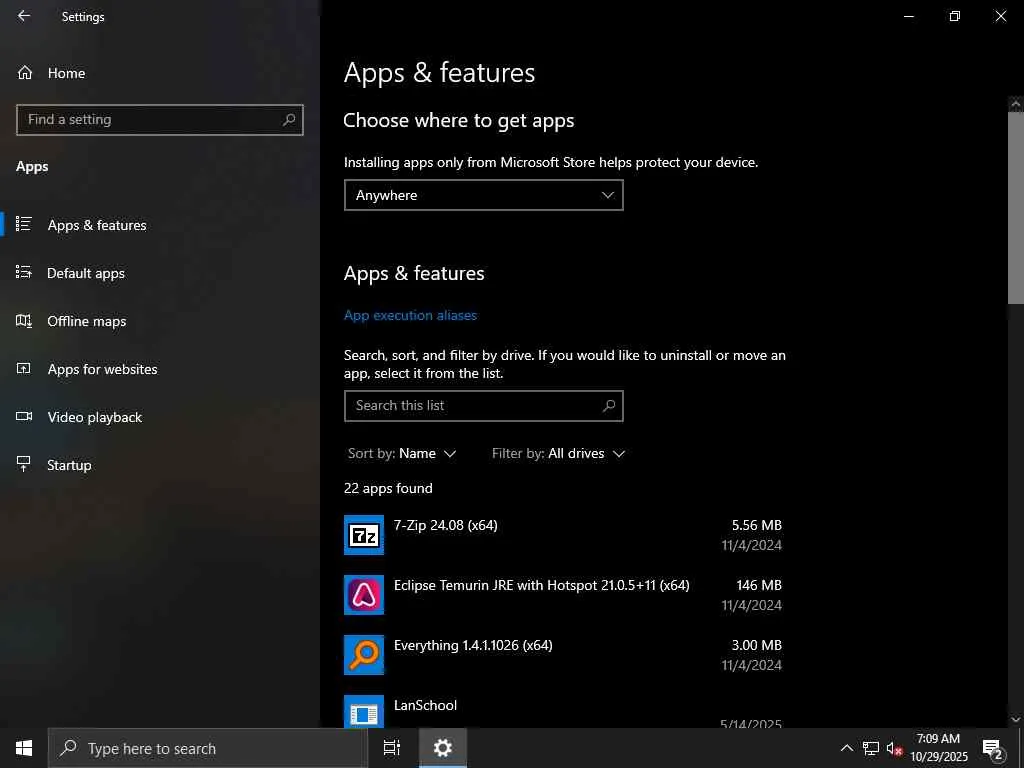Click the Default apps sidebar icon
This screenshot has width=1024, height=768.
[24, 272]
